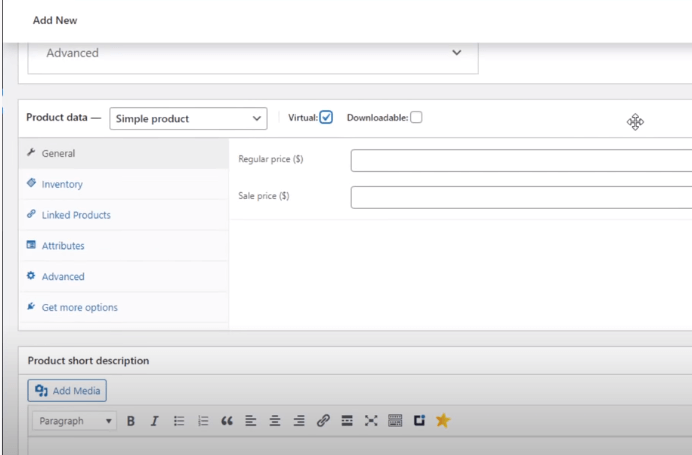Insert a numbered list
The height and width of the screenshot is (455, 692).
pos(203,421)
